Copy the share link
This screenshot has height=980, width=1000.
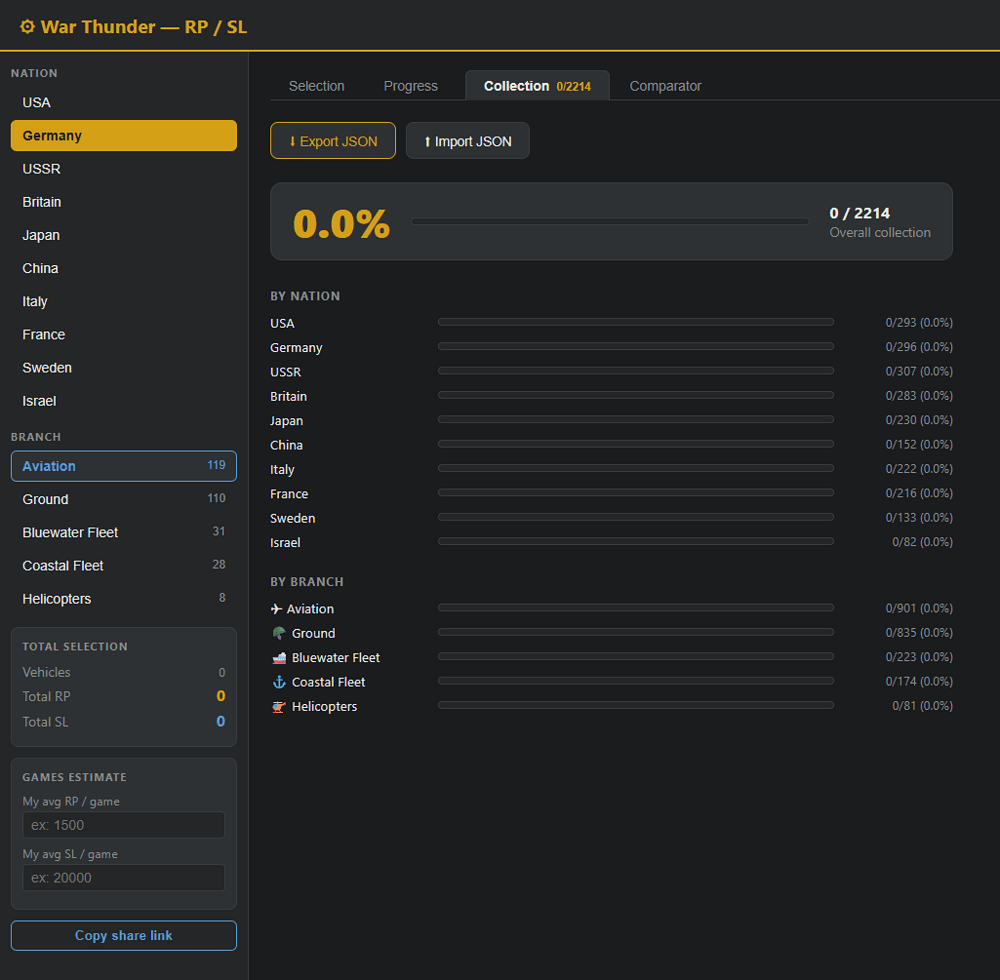coord(124,935)
